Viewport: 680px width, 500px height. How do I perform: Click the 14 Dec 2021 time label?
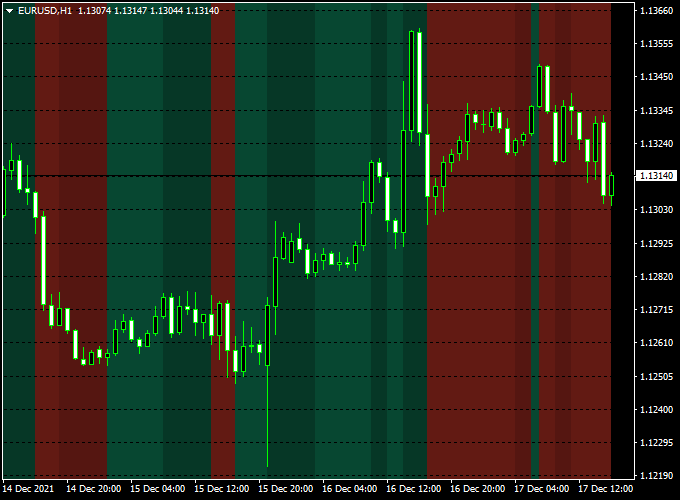28,489
